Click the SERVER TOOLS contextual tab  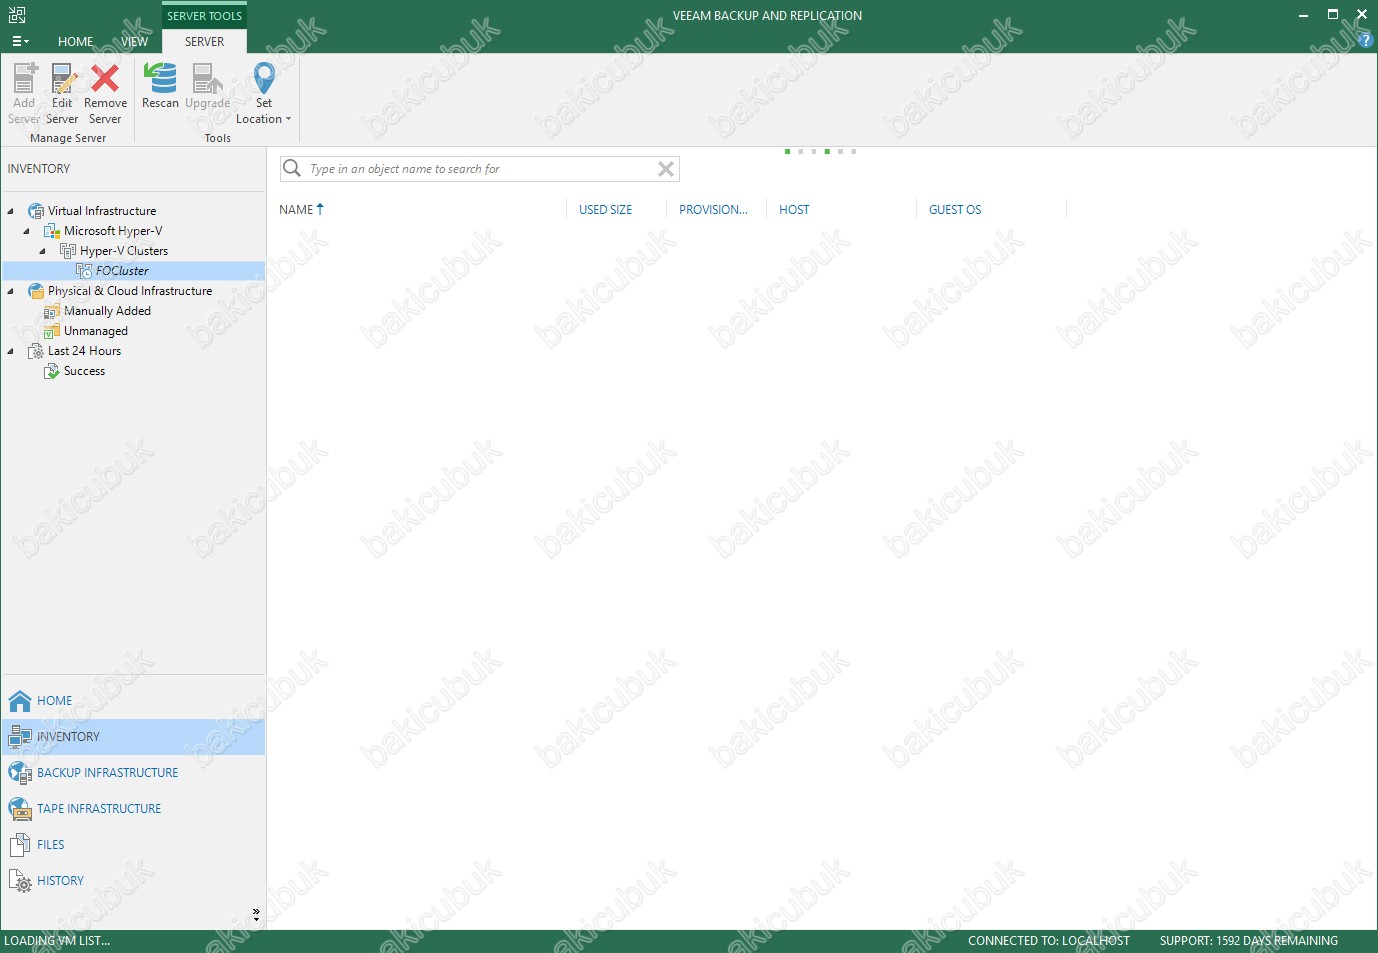point(204,16)
